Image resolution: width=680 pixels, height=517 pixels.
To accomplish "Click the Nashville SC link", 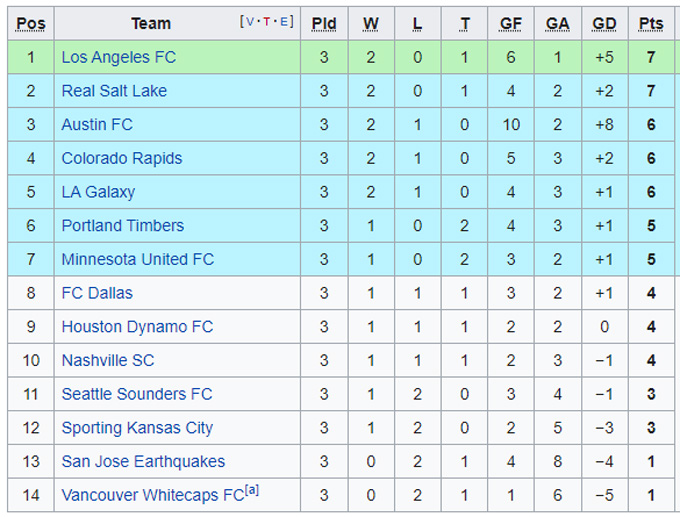I will point(108,360).
